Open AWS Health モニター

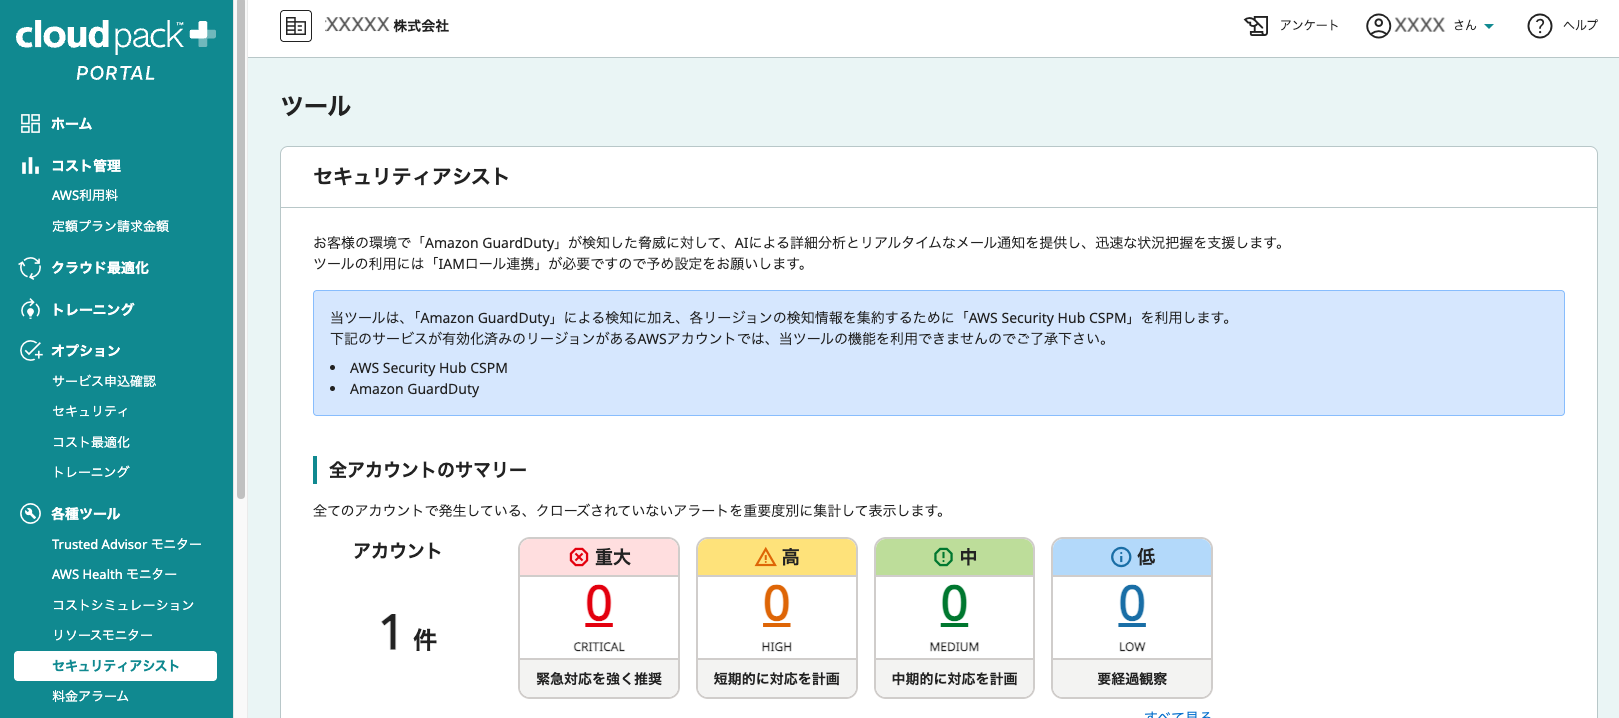[115, 574]
